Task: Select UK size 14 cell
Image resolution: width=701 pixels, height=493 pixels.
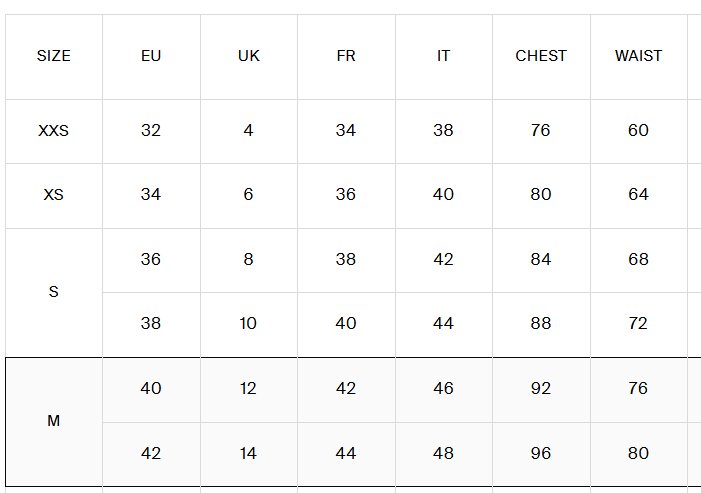Action: tap(248, 453)
